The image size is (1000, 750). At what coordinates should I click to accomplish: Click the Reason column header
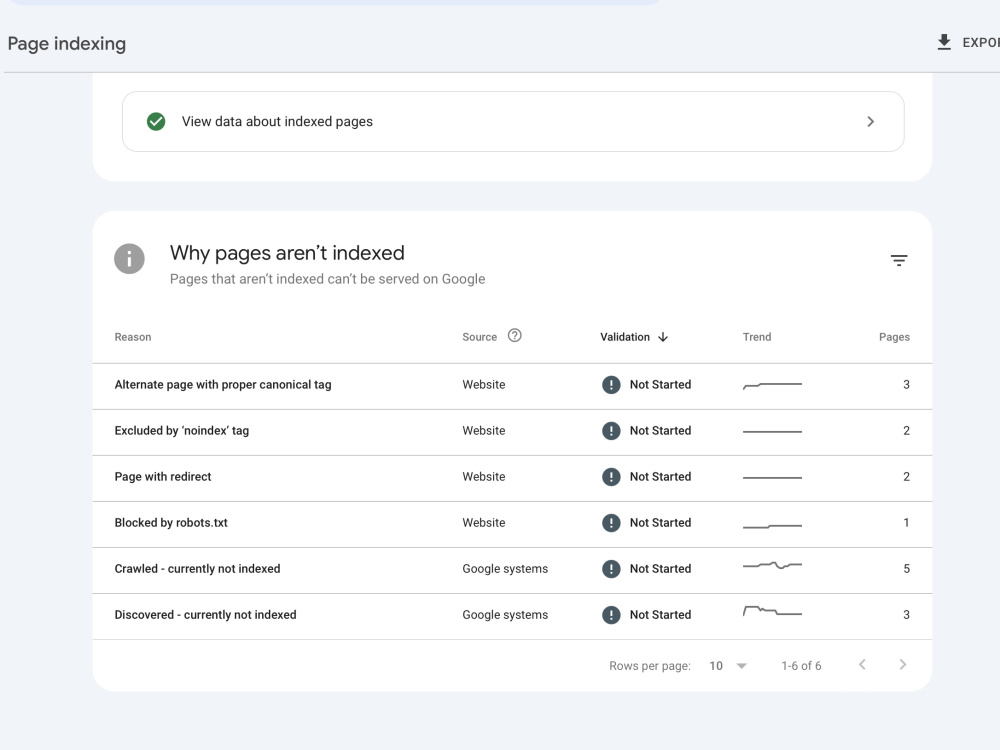coord(133,337)
